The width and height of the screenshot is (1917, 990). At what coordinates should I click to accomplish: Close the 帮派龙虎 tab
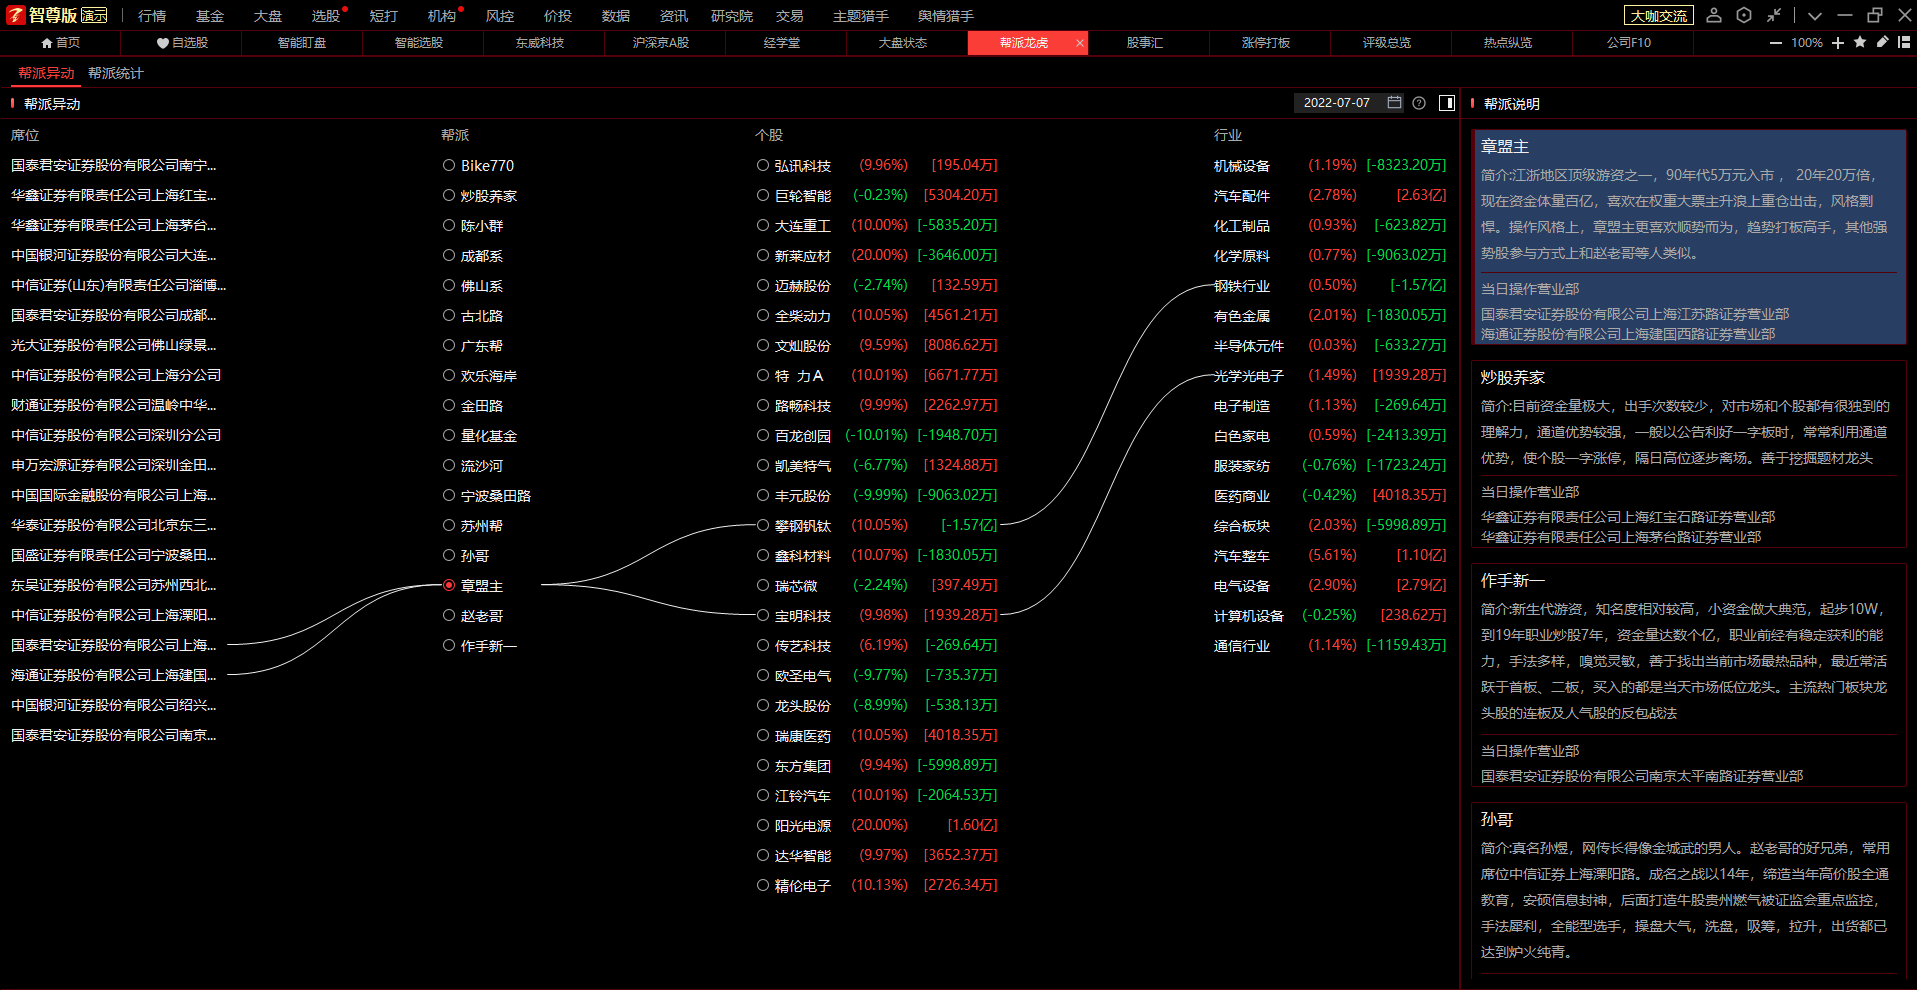[x=1079, y=43]
